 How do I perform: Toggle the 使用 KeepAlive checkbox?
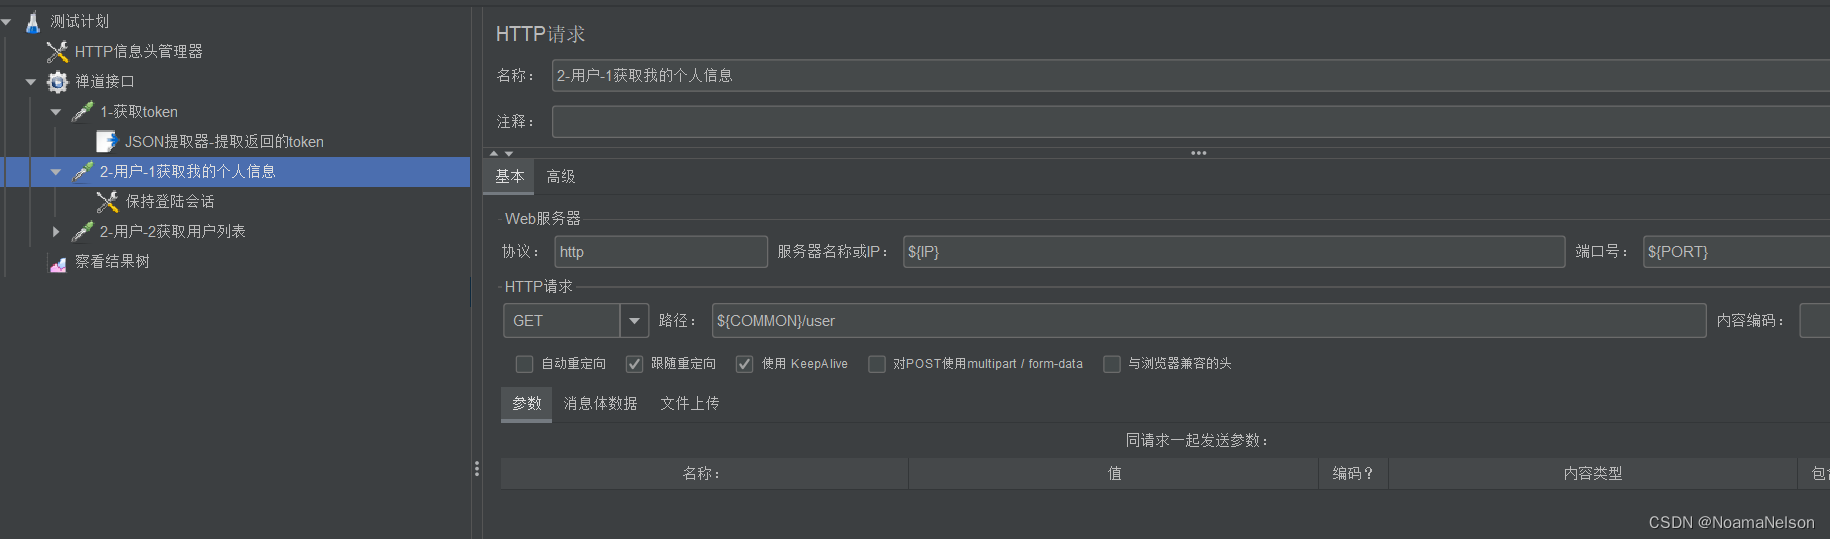tap(744, 364)
